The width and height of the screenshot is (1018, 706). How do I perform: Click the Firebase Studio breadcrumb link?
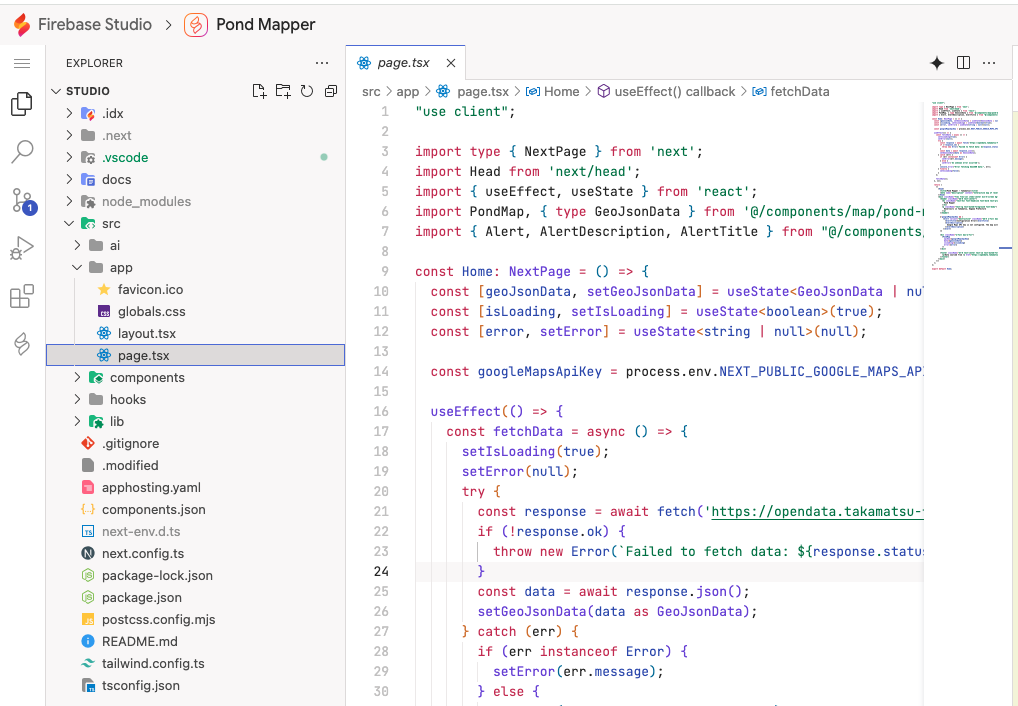coord(95,25)
